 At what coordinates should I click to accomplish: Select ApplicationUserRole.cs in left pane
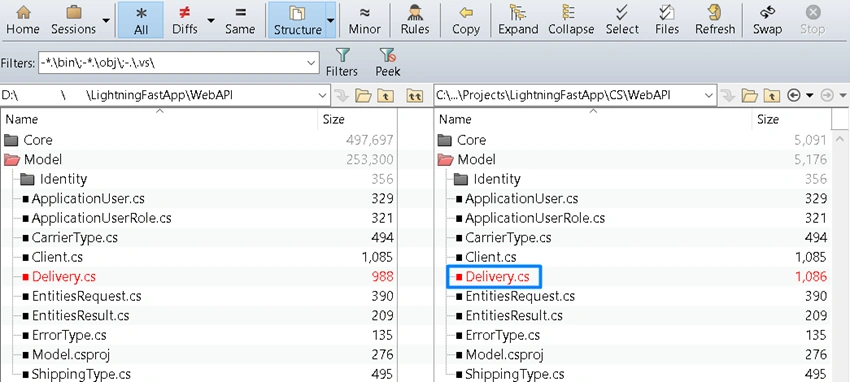coord(101,218)
